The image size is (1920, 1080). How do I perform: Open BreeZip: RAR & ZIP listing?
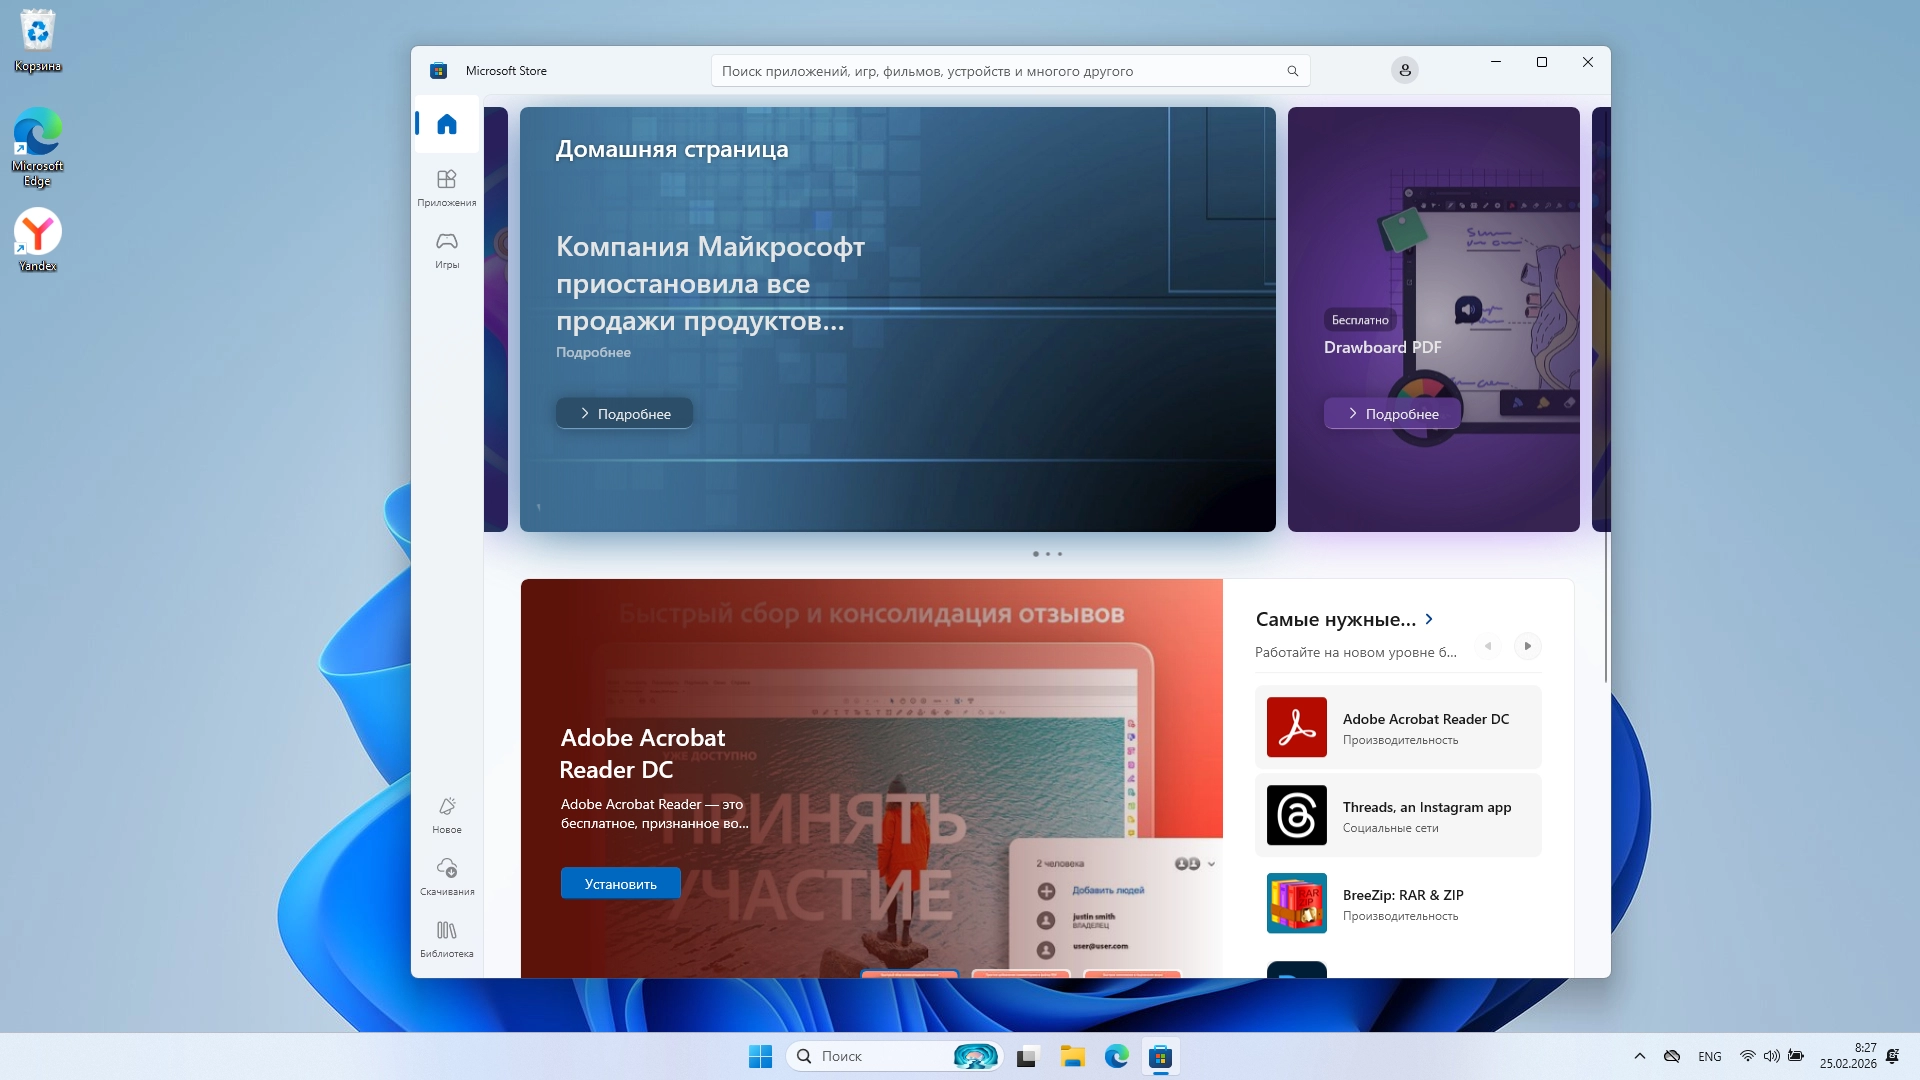click(1398, 903)
